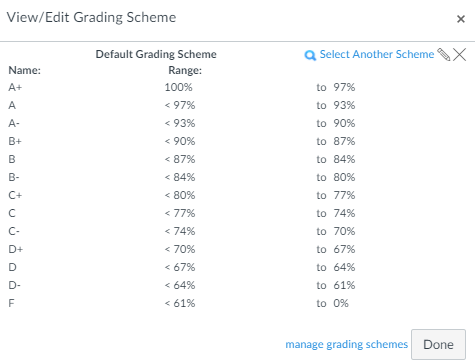Screen dimensions: 475x364
Task: Click the 100% range value
Action: [x=178, y=87]
